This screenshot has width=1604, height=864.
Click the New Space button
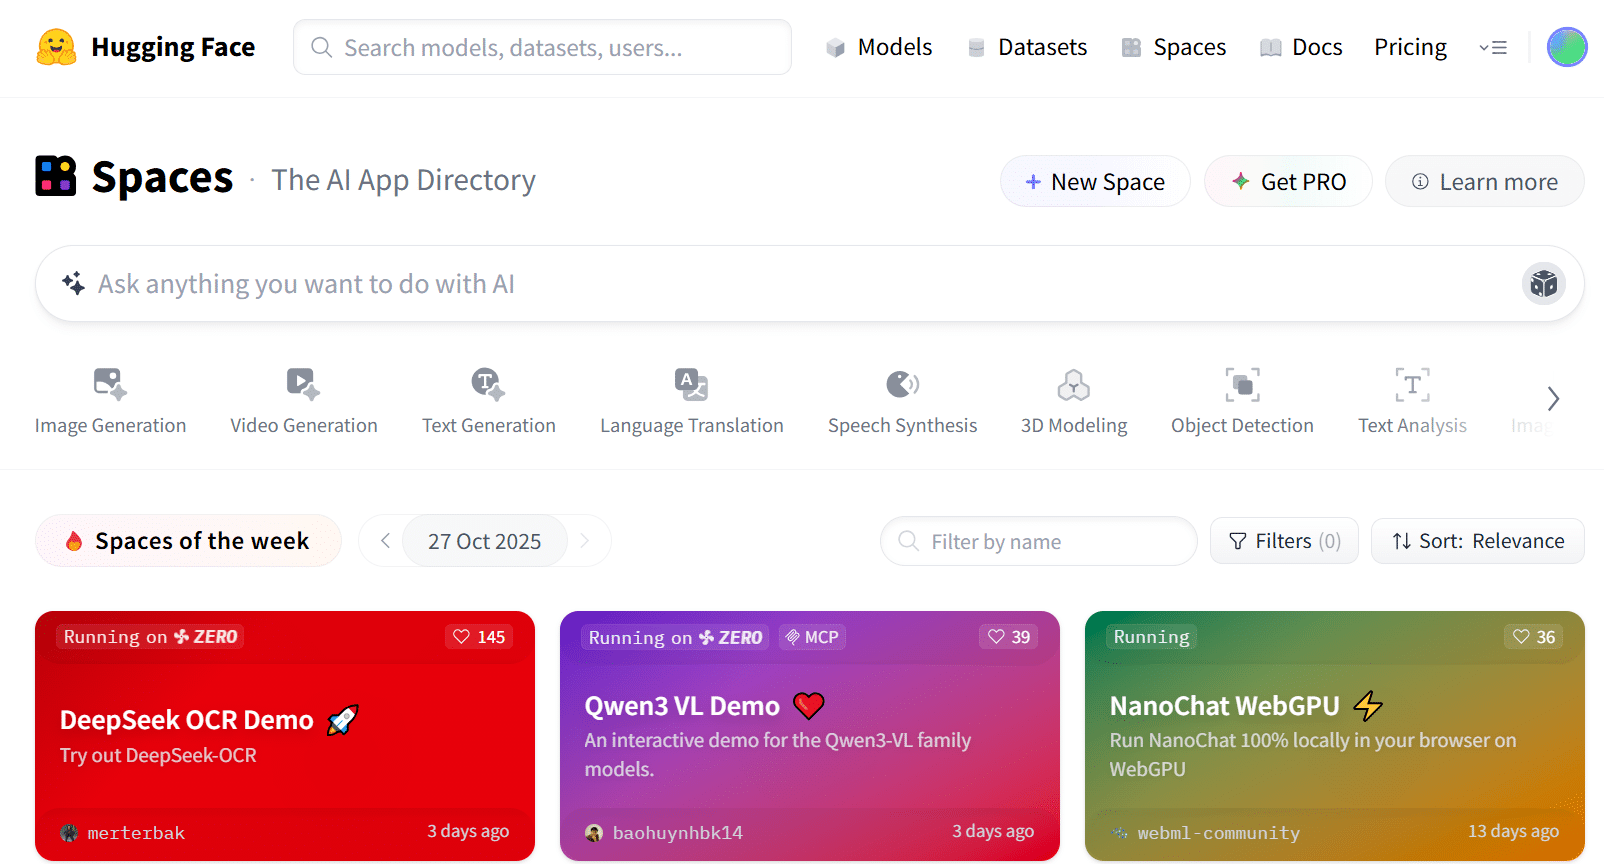click(1095, 182)
